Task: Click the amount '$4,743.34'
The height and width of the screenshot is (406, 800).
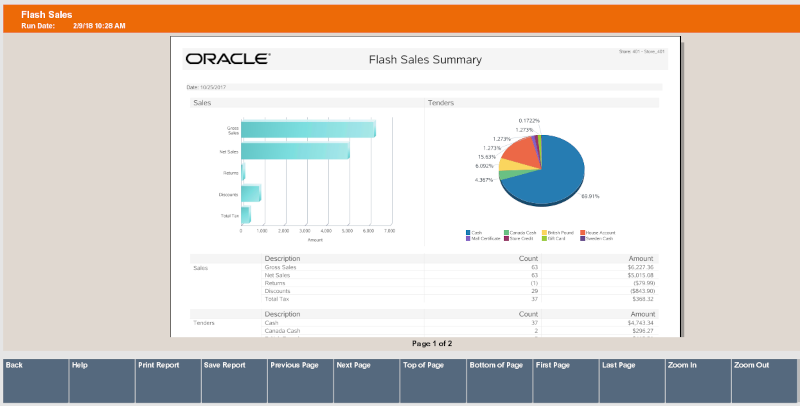Action: 641,323
